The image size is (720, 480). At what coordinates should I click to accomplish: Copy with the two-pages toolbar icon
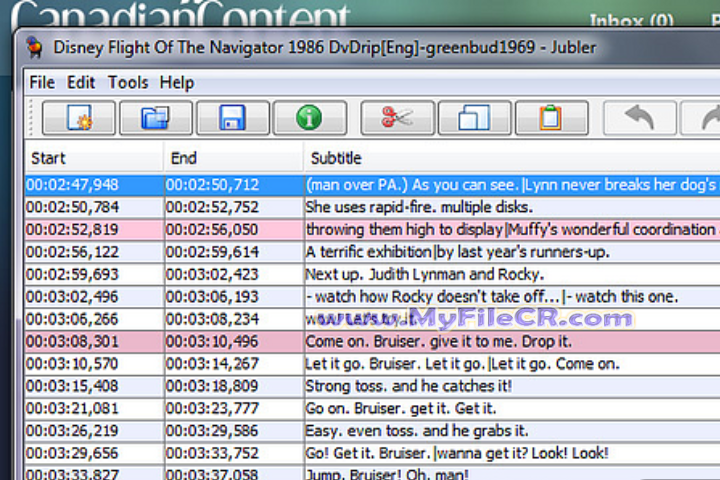pyautogui.click(x=474, y=118)
